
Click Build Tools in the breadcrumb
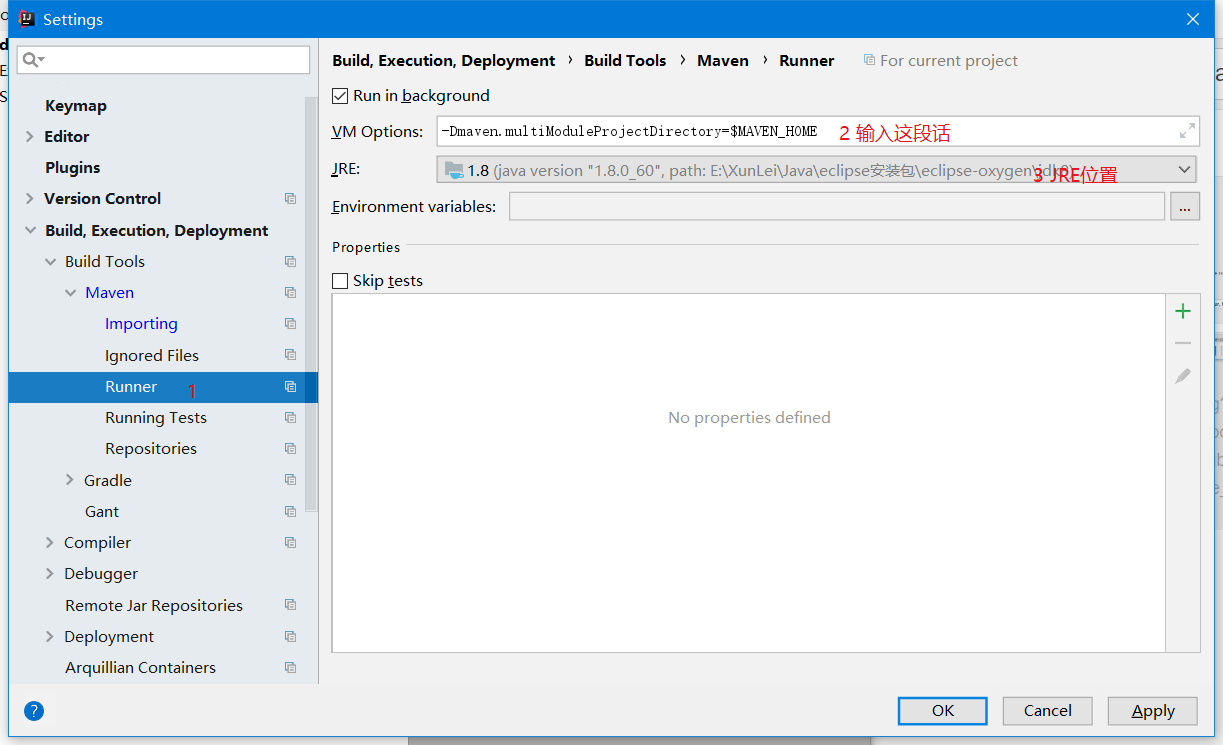click(625, 61)
